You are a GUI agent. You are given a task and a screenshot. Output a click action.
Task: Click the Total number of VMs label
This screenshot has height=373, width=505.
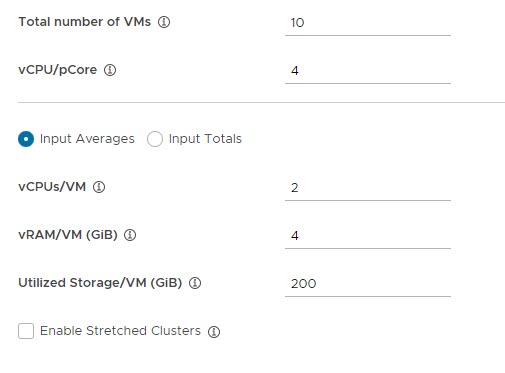[84, 22]
